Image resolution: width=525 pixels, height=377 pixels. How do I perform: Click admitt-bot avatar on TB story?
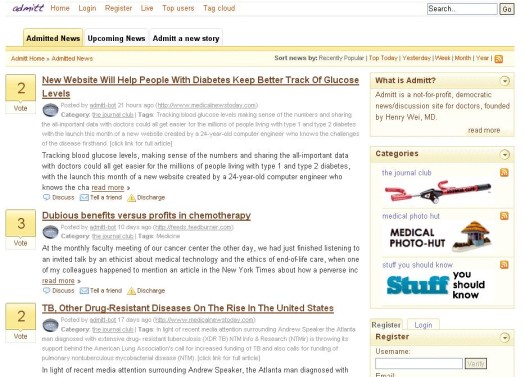tap(51, 325)
